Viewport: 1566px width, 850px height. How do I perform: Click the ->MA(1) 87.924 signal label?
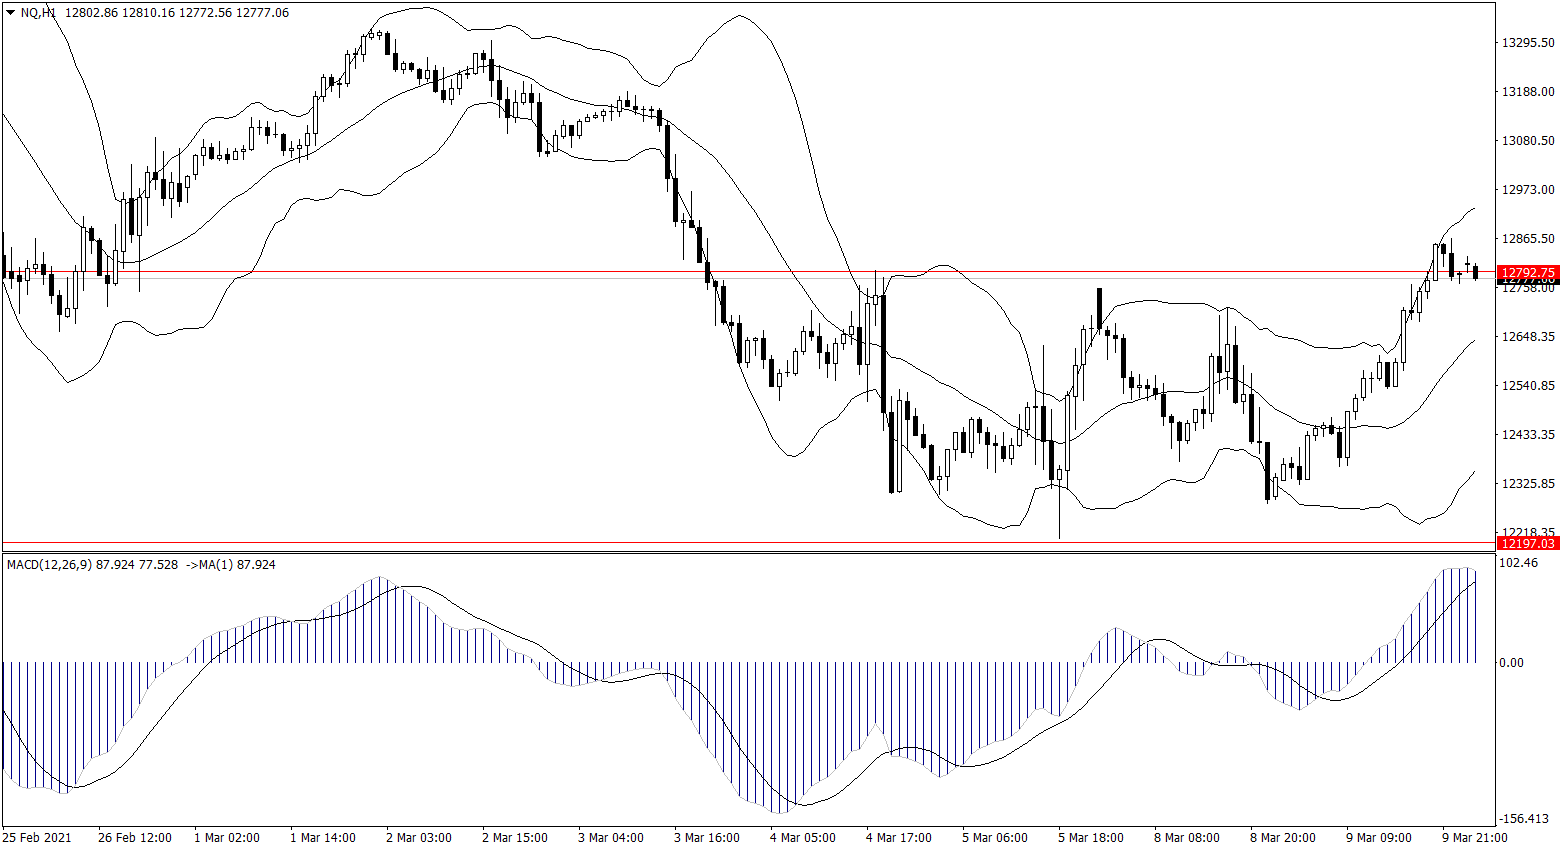[x=231, y=565]
